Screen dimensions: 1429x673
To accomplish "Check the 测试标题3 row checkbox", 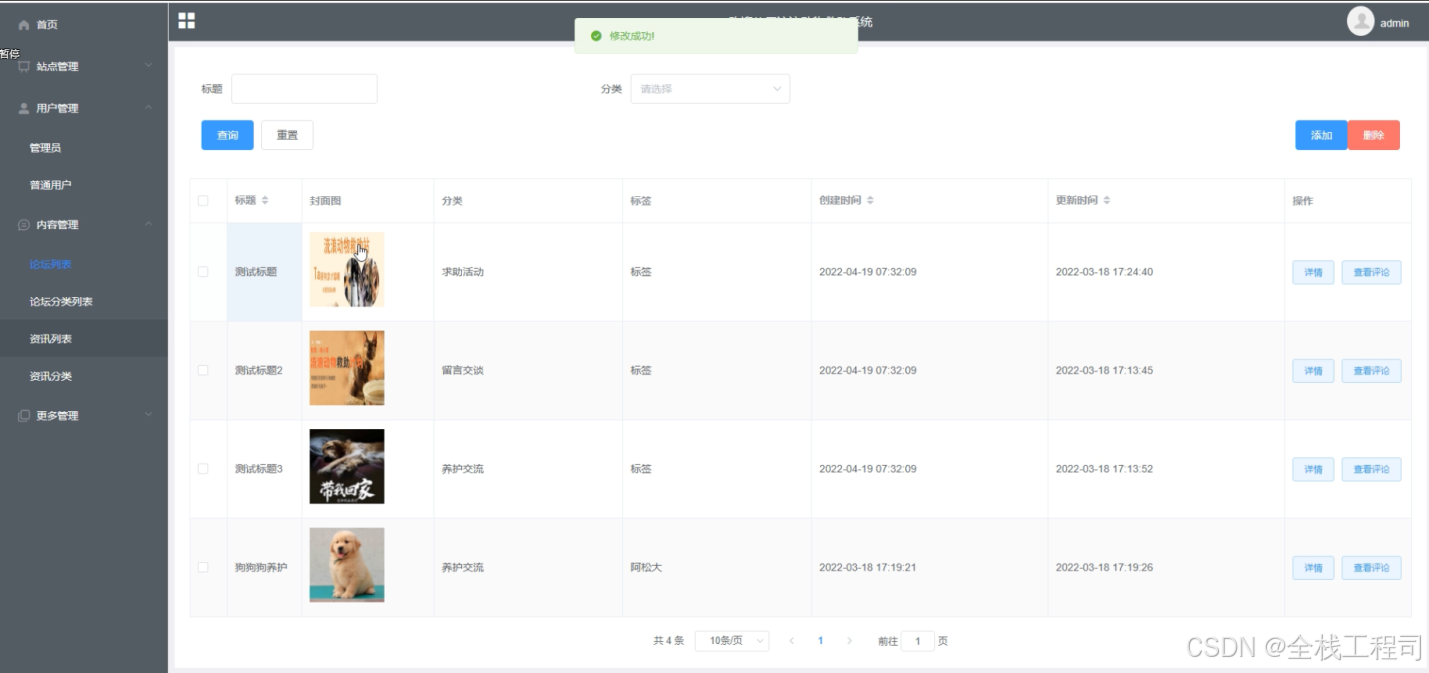I will pos(203,469).
